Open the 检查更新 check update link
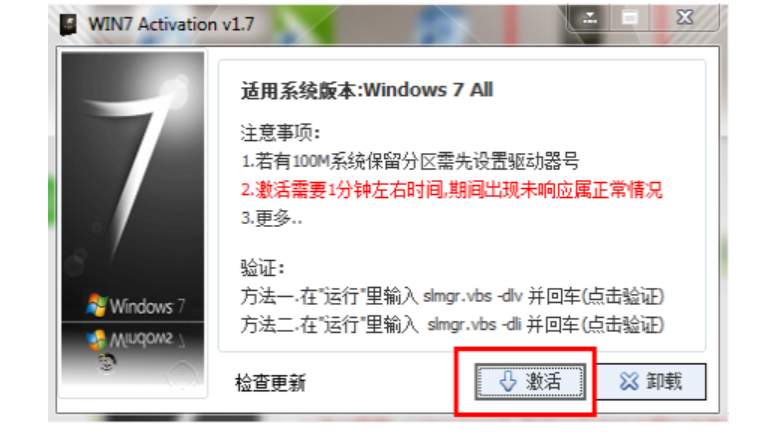Screen dimensions: 770x439 (271, 383)
